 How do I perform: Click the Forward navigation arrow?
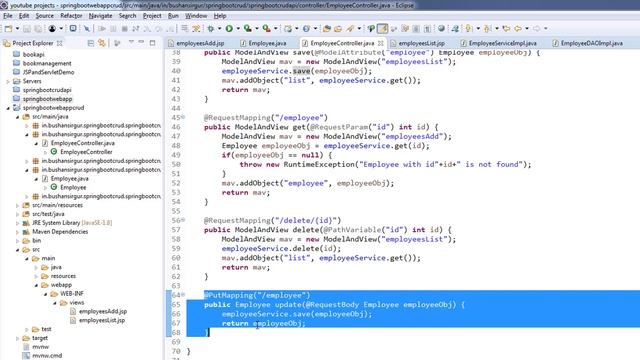536,29
